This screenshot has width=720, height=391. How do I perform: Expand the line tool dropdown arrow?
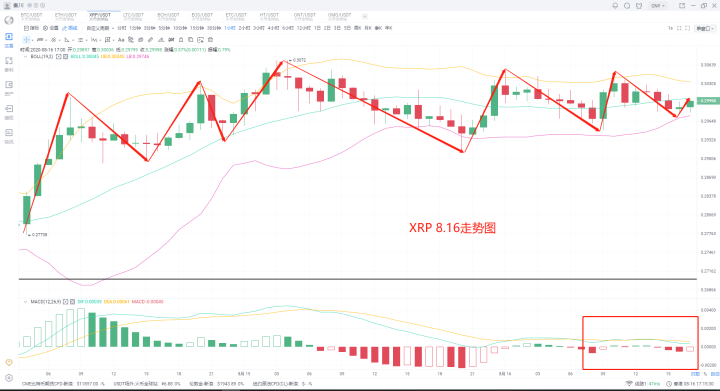pyautogui.click(x=46, y=40)
